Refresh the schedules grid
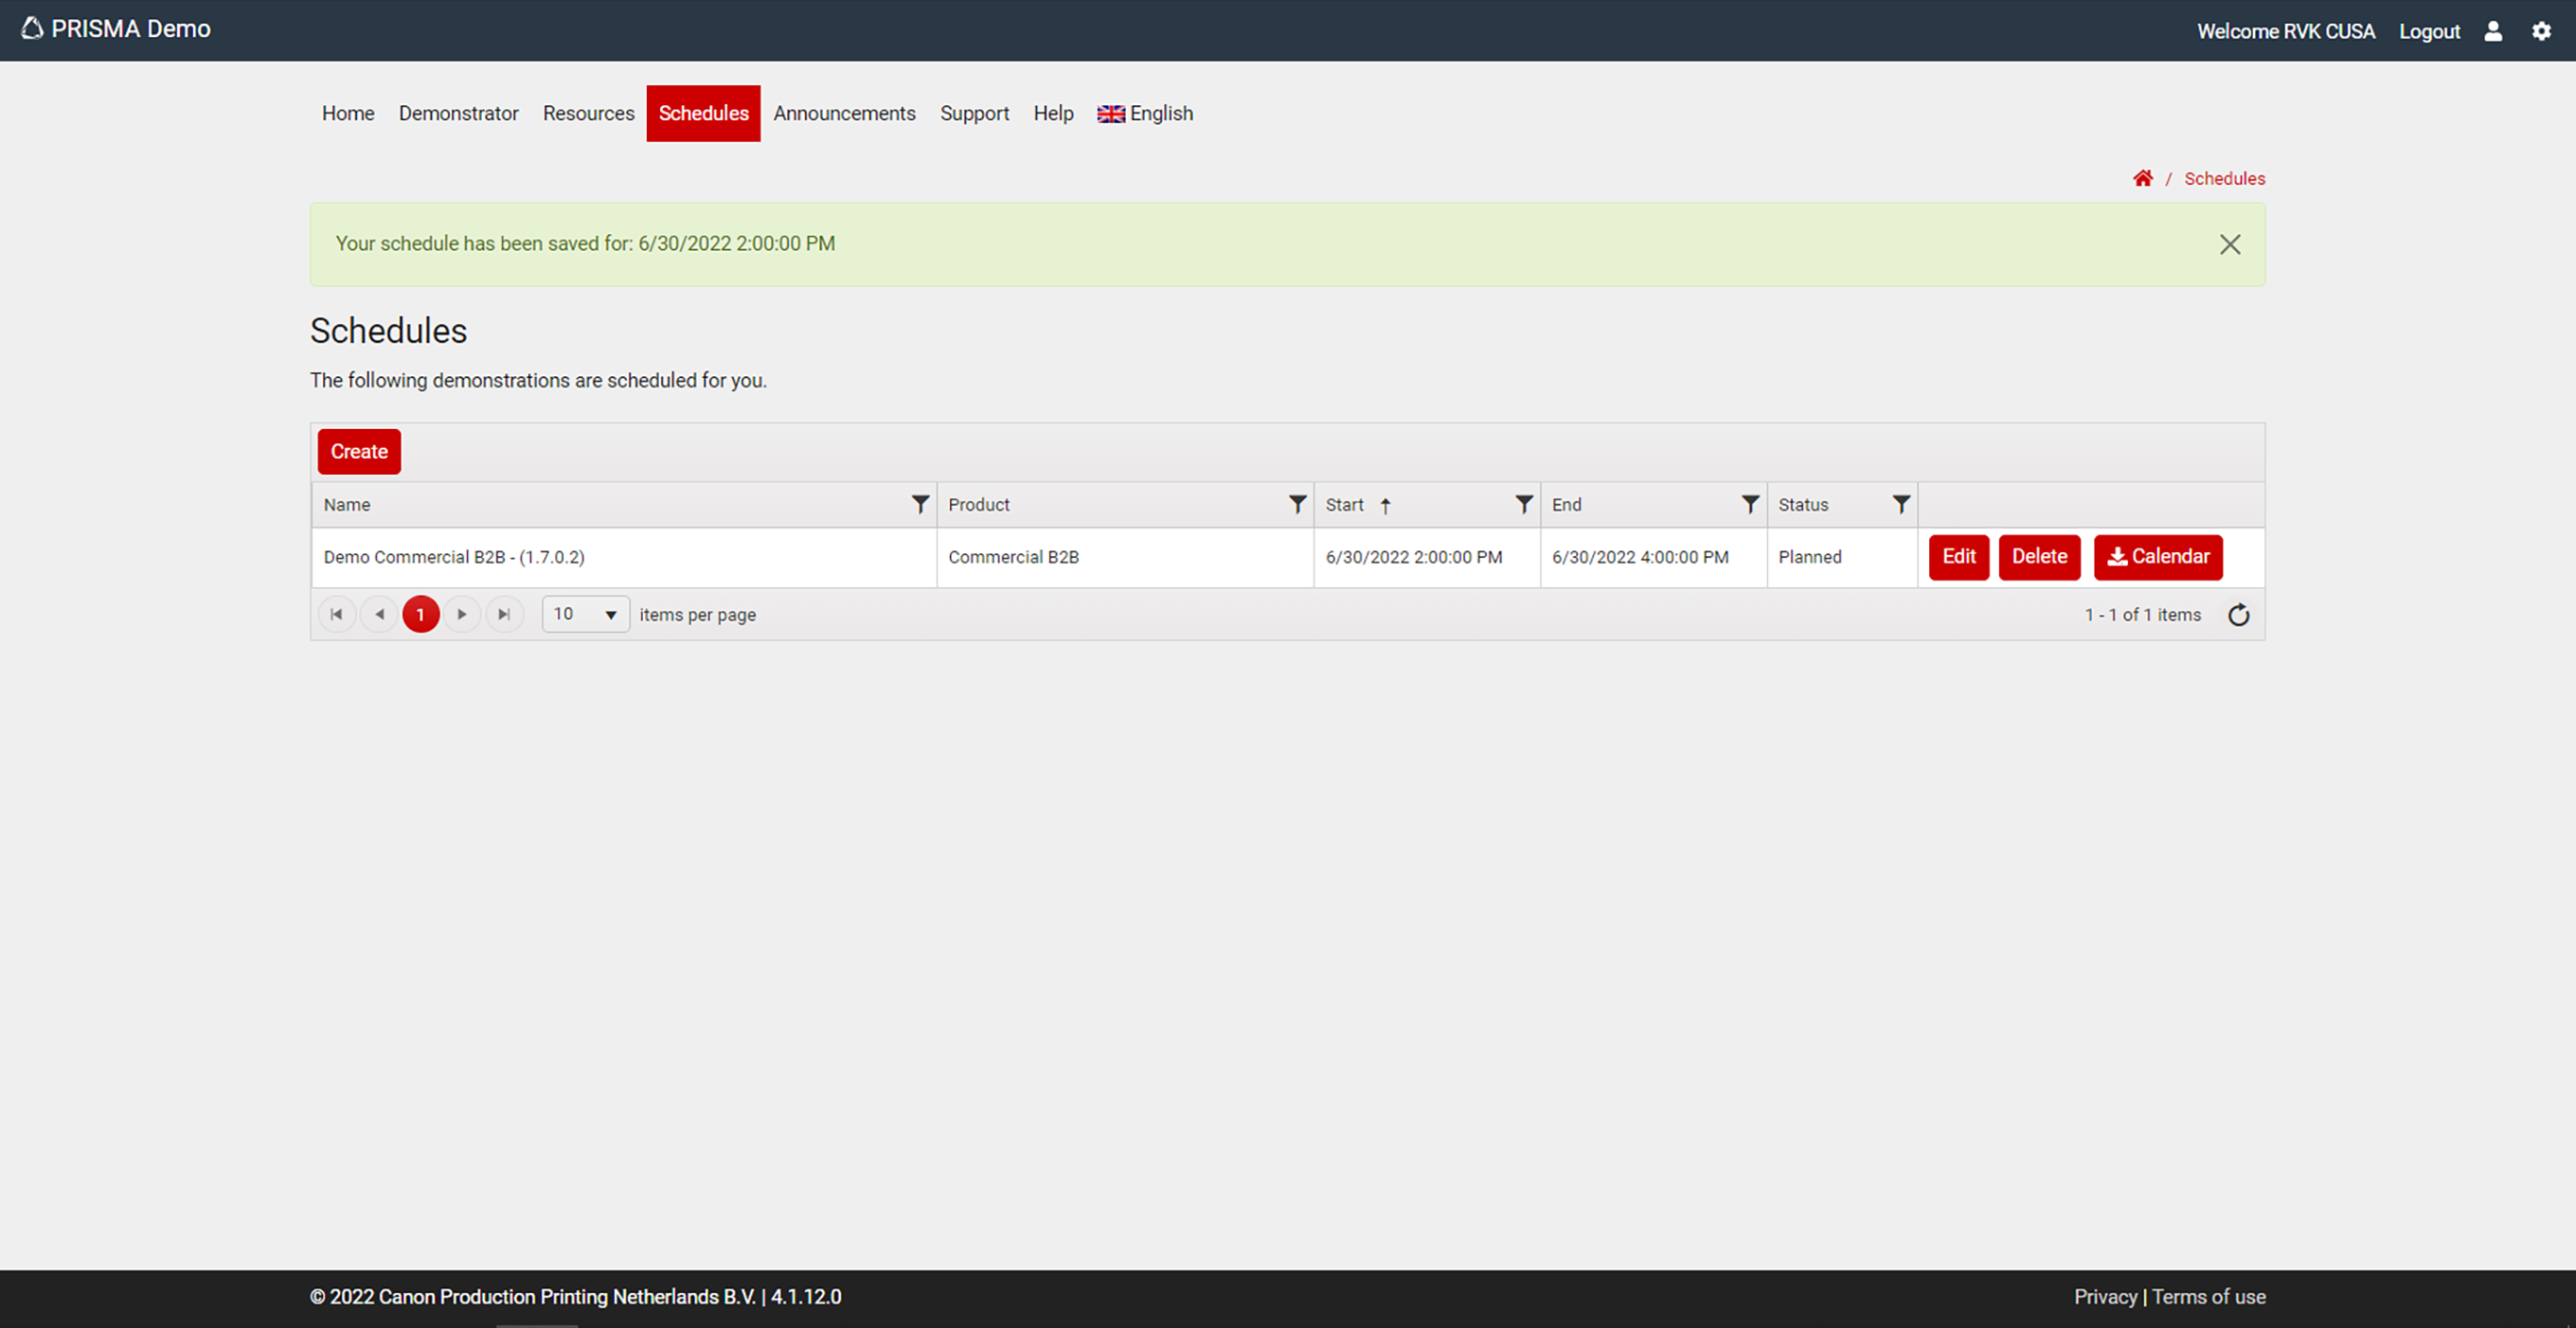Image resolution: width=2576 pixels, height=1328 pixels. [x=2239, y=615]
